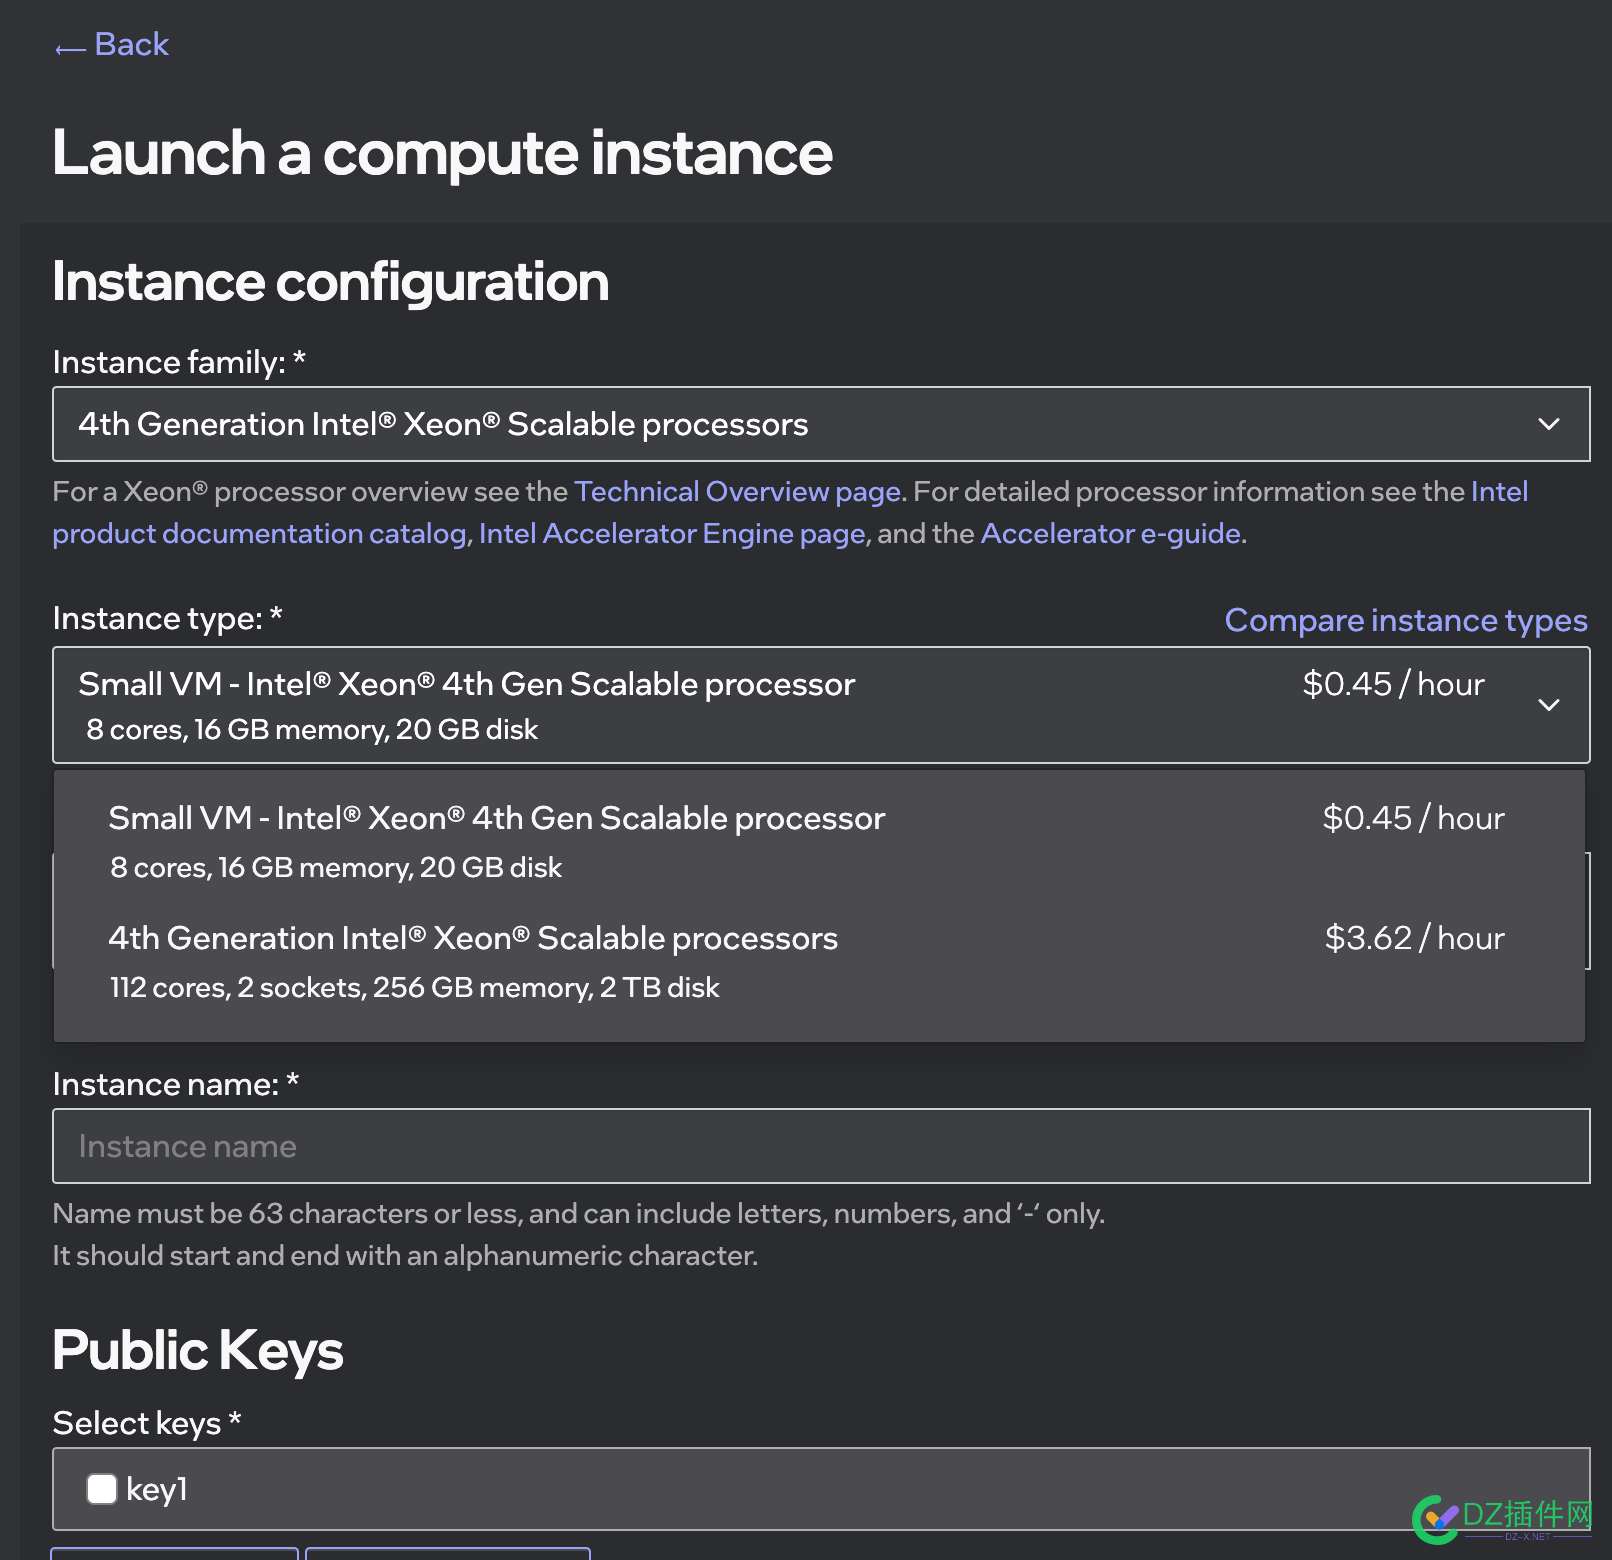
Task: Click the key1 label text
Action: click(157, 1490)
